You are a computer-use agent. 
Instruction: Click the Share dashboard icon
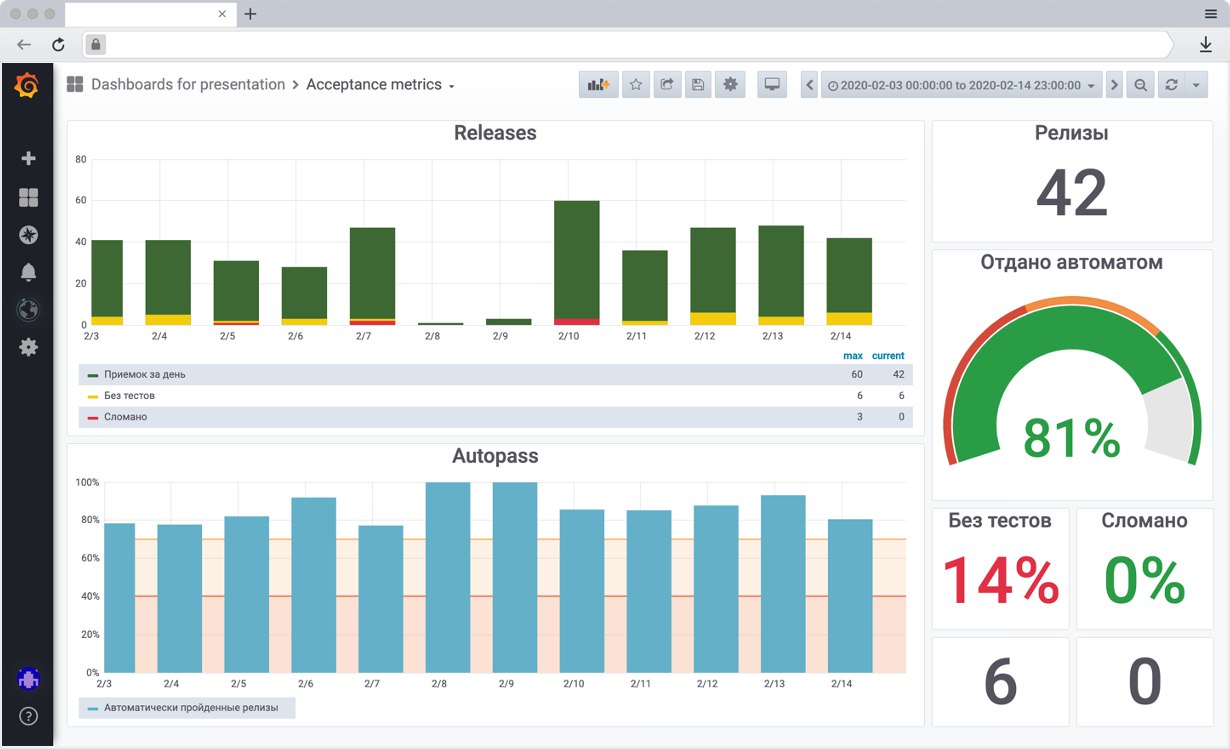(667, 85)
